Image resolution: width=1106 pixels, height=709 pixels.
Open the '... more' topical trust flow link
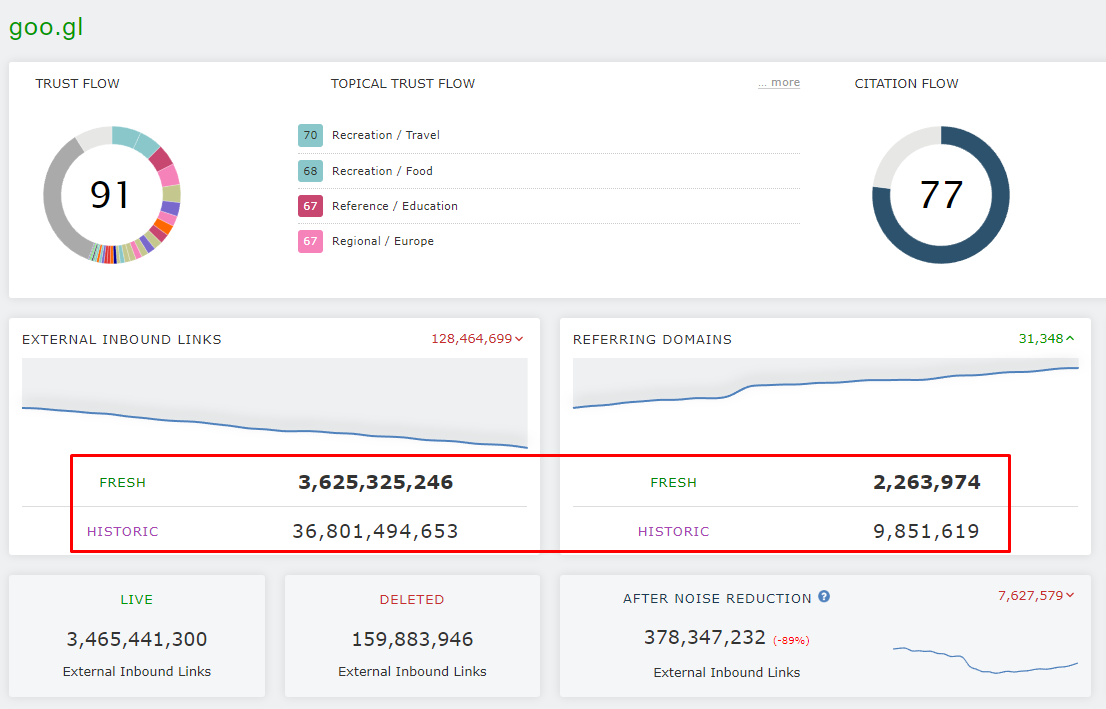[778, 83]
